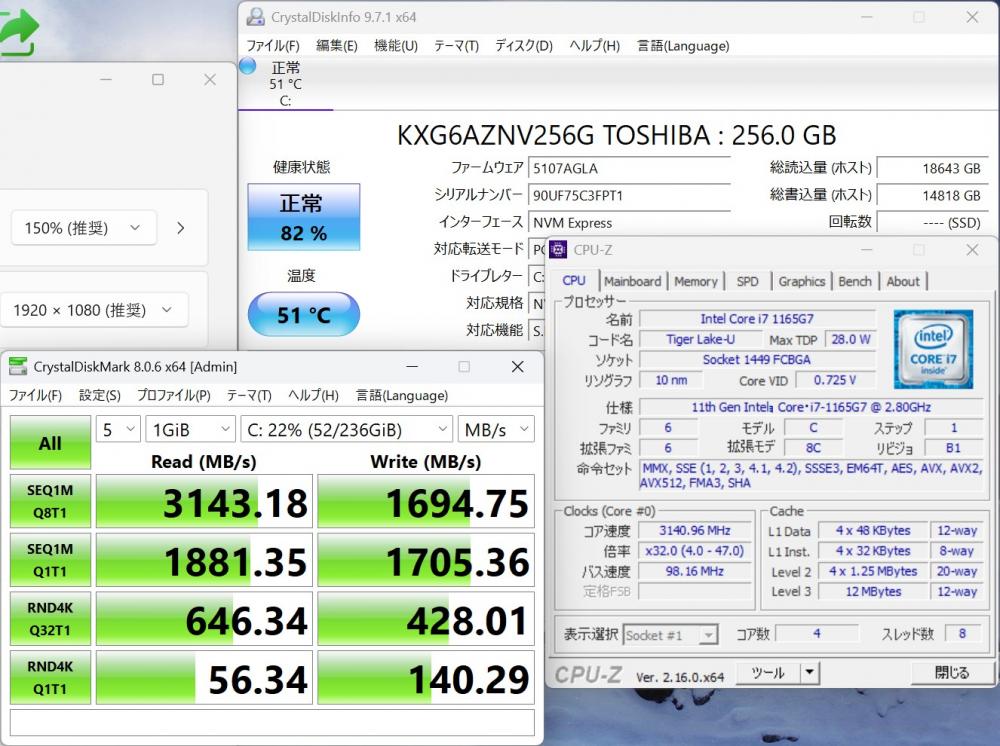The width and height of the screenshot is (1000, 746).
Task: Click the firmware field 5107AGLA
Action: (x=629, y=168)
